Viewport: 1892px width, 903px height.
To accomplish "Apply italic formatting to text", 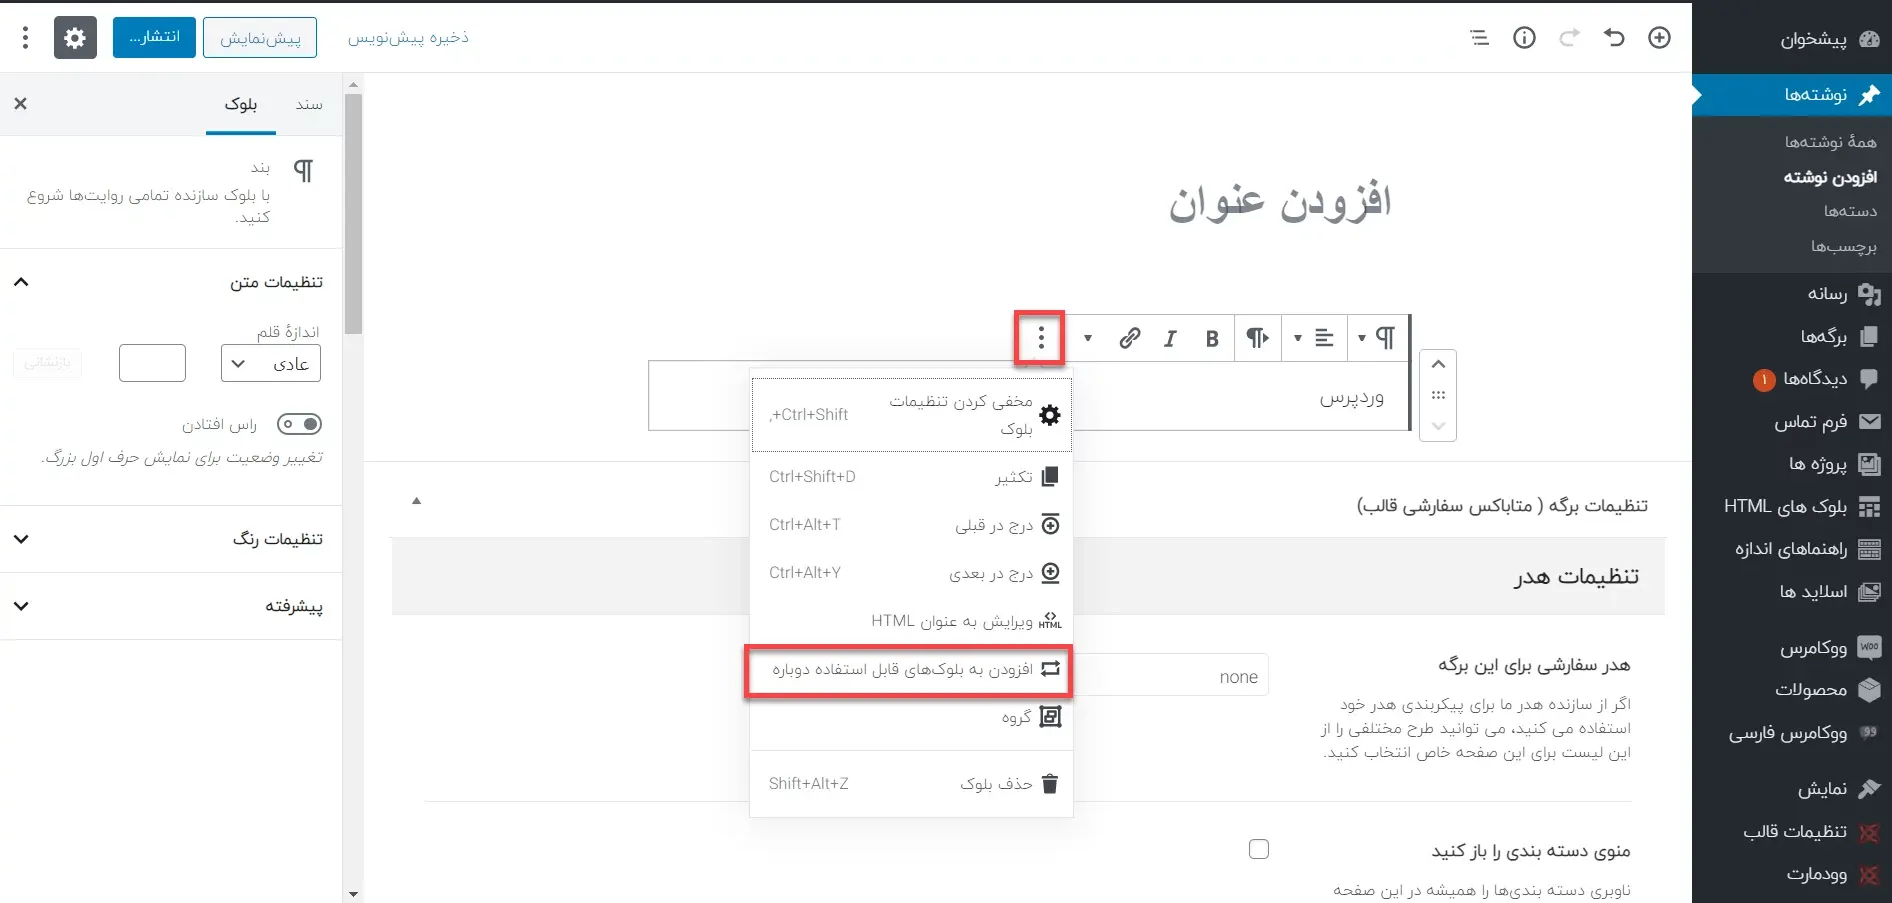I will coord(1170,338).
